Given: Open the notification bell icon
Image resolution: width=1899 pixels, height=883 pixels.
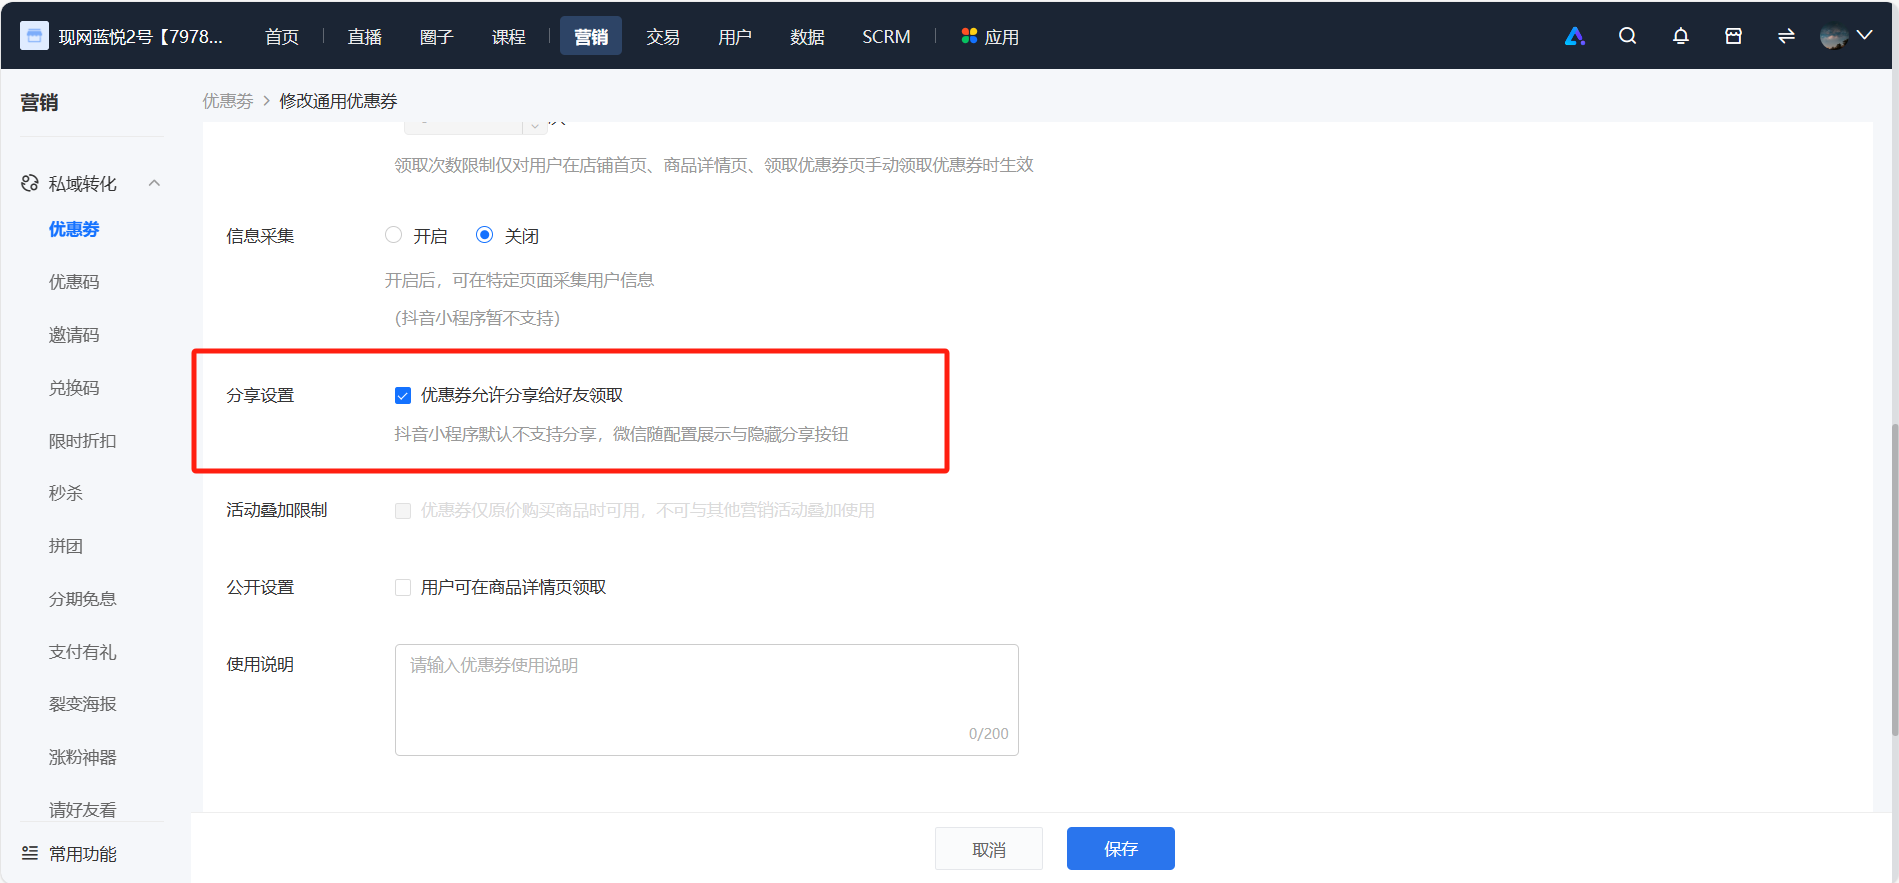Looking at the screenshot, I should pyautogui.click(x=1680, y=36).
